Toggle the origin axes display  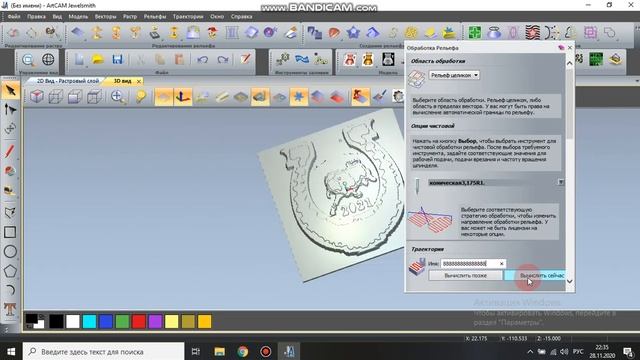click(x=182, y=97)
